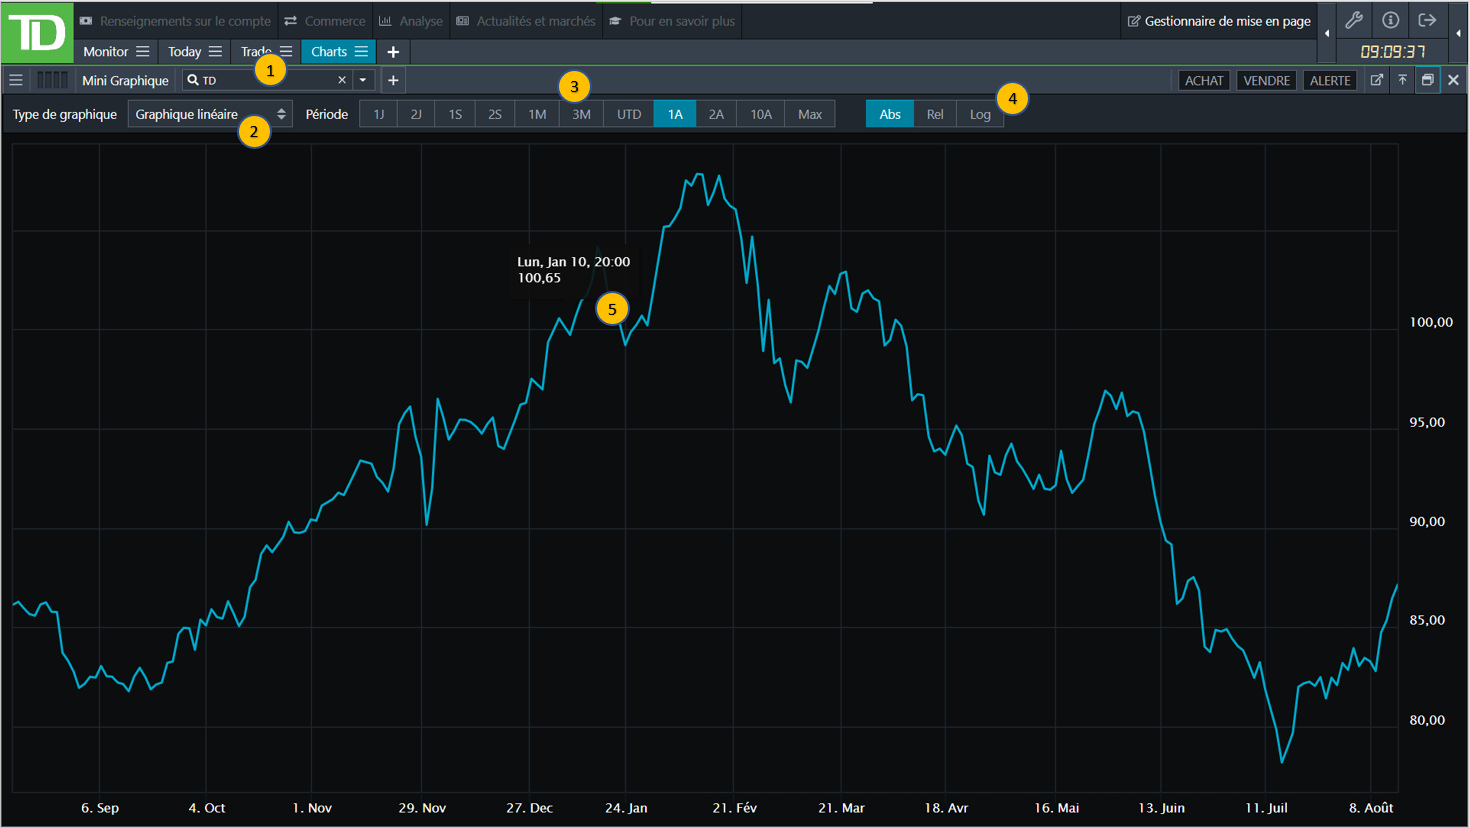
Task: Add a new workspace tab with plus
Action: pos(393,52)
